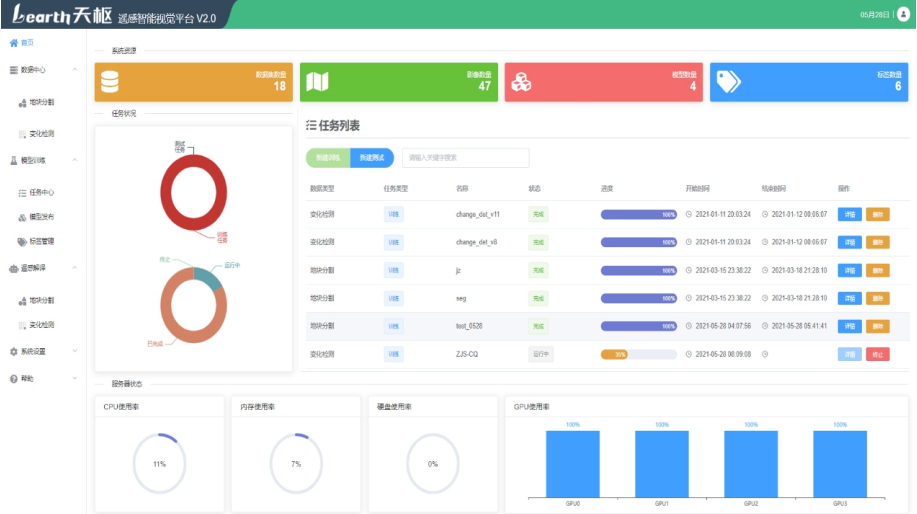Click the 完成 status tag for seg

tap(538, 298)
